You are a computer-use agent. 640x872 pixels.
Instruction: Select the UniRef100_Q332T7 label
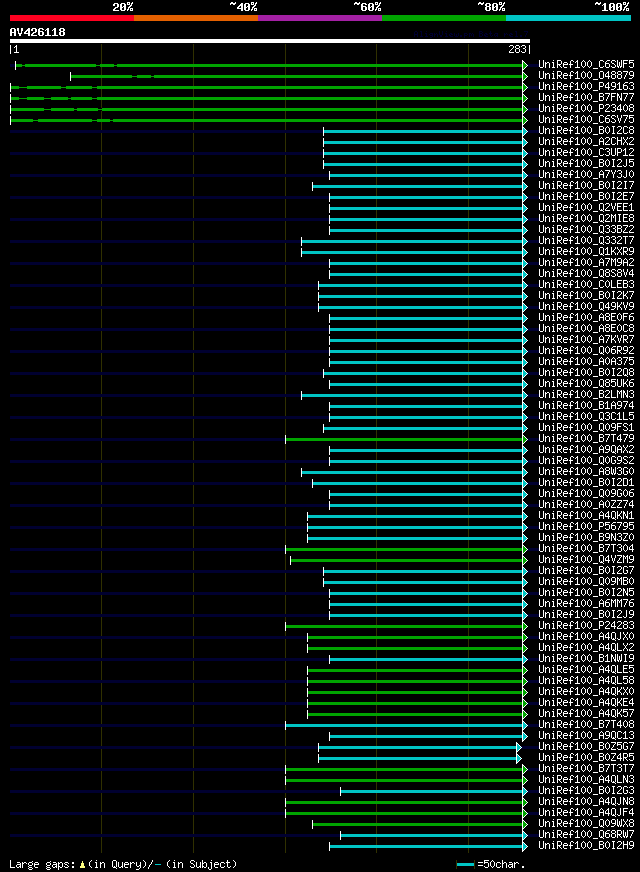pyautogui.click(x=586, y=241)
